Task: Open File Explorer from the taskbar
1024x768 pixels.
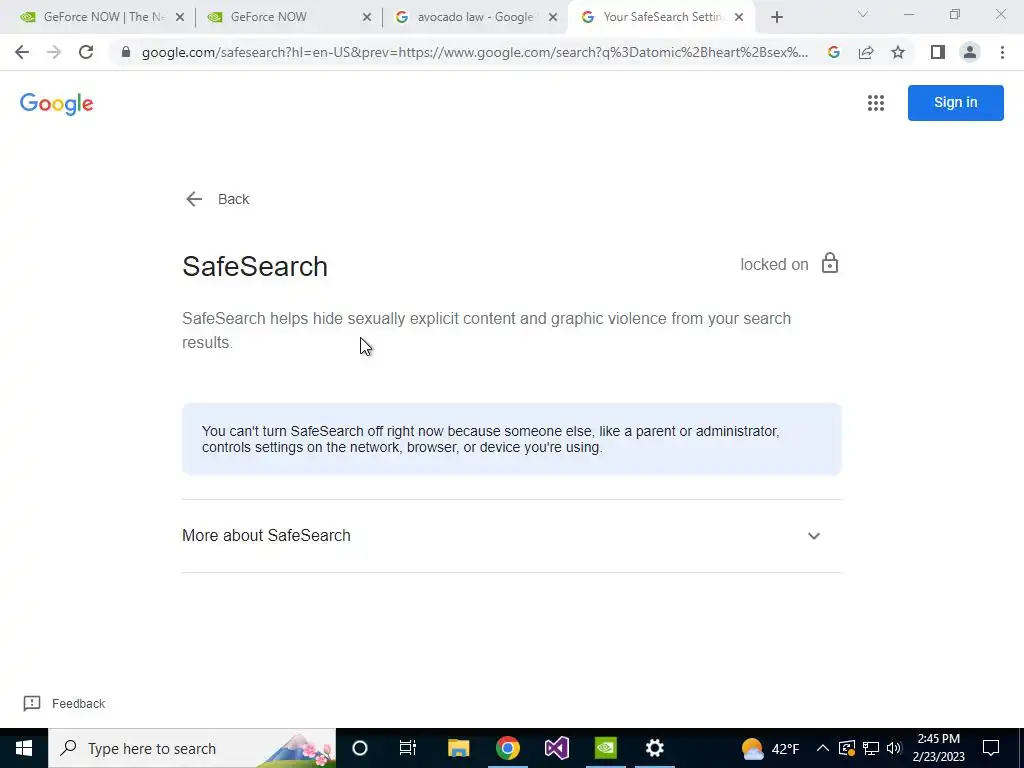Action: click(x=458, y=748)
